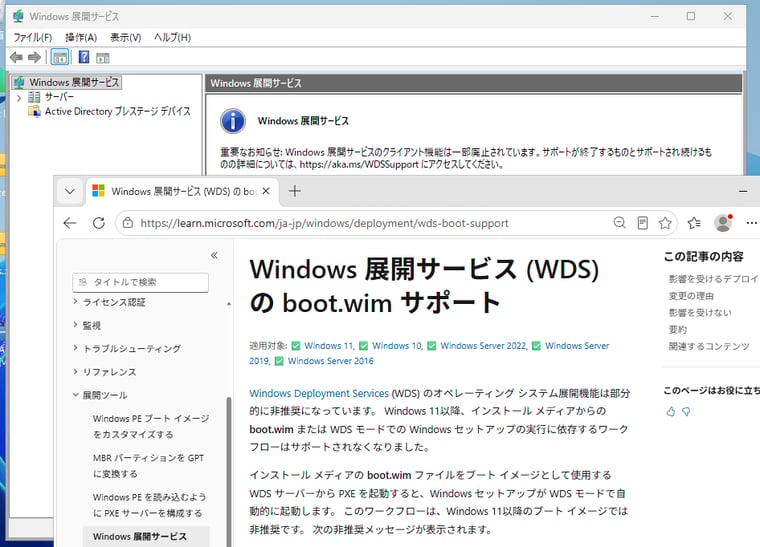The width and height of the screenshot is (760, 547).
Task: Open a new browser tab
Action: (295, 191)
